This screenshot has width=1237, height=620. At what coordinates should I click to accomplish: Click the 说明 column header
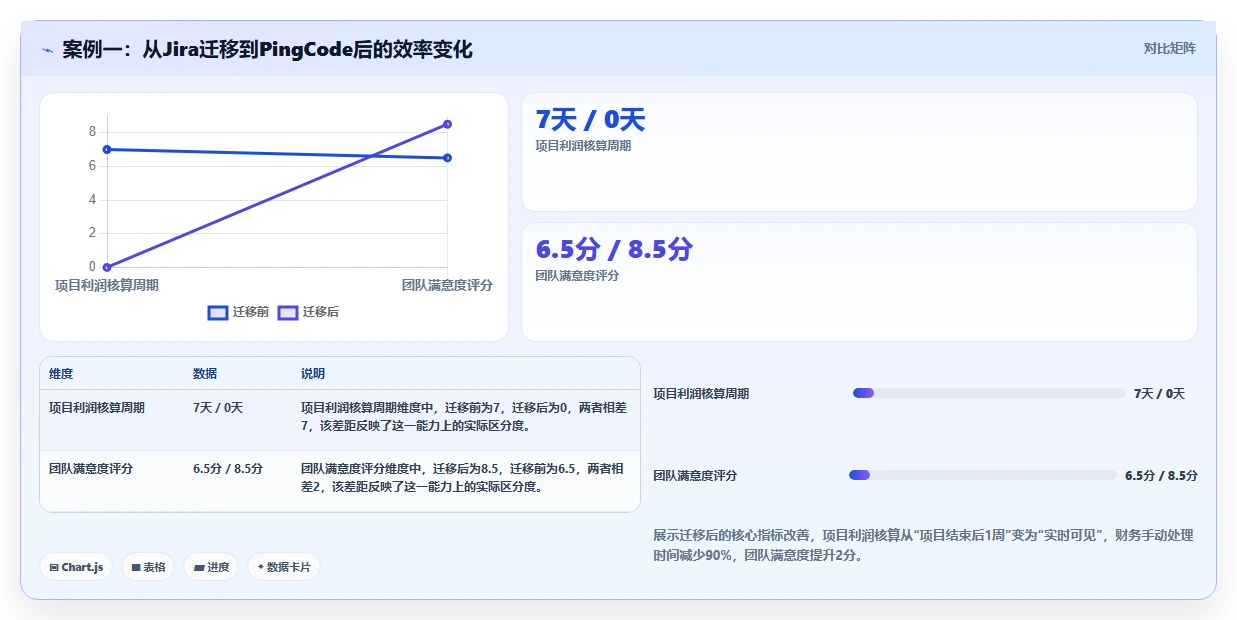(x=313, y=374)
